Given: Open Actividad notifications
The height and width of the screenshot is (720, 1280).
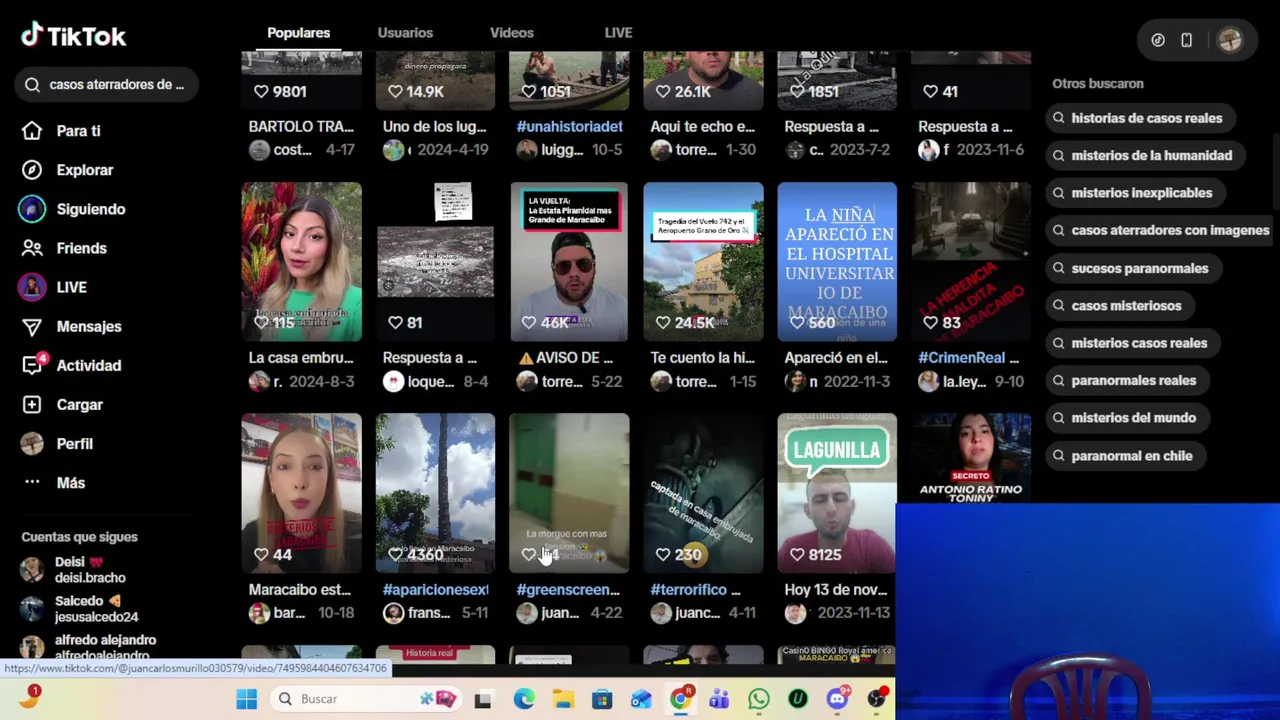Looking at the screenshot, I should pyautogui.click(x=88, y=365).
